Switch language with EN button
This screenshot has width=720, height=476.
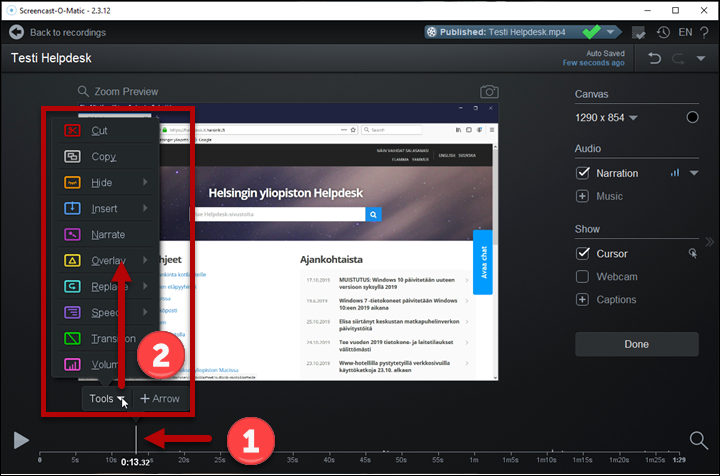point(685,32)
